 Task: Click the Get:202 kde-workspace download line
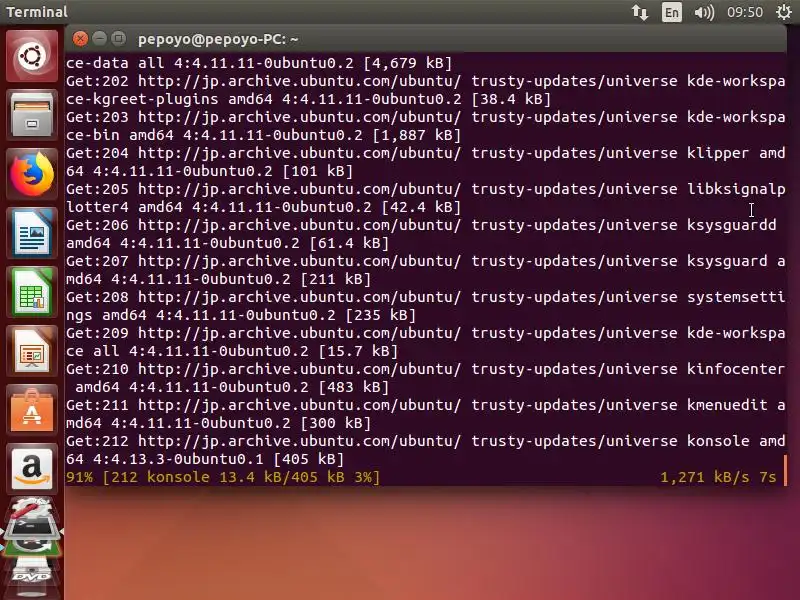point(426,90)
